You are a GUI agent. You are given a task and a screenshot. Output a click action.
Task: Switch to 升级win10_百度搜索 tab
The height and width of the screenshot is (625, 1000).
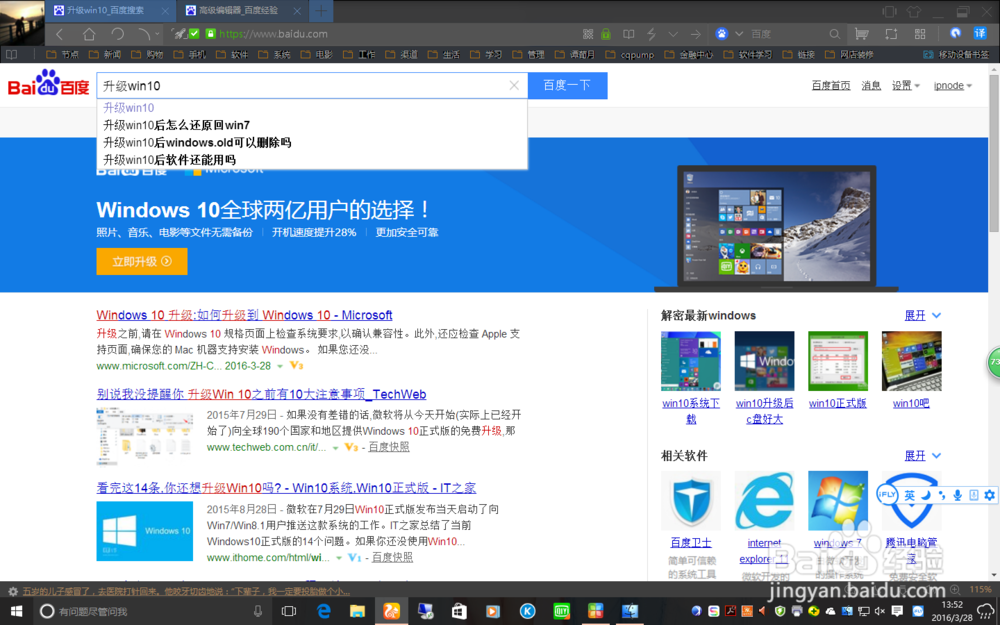click(x=105, y=11)
